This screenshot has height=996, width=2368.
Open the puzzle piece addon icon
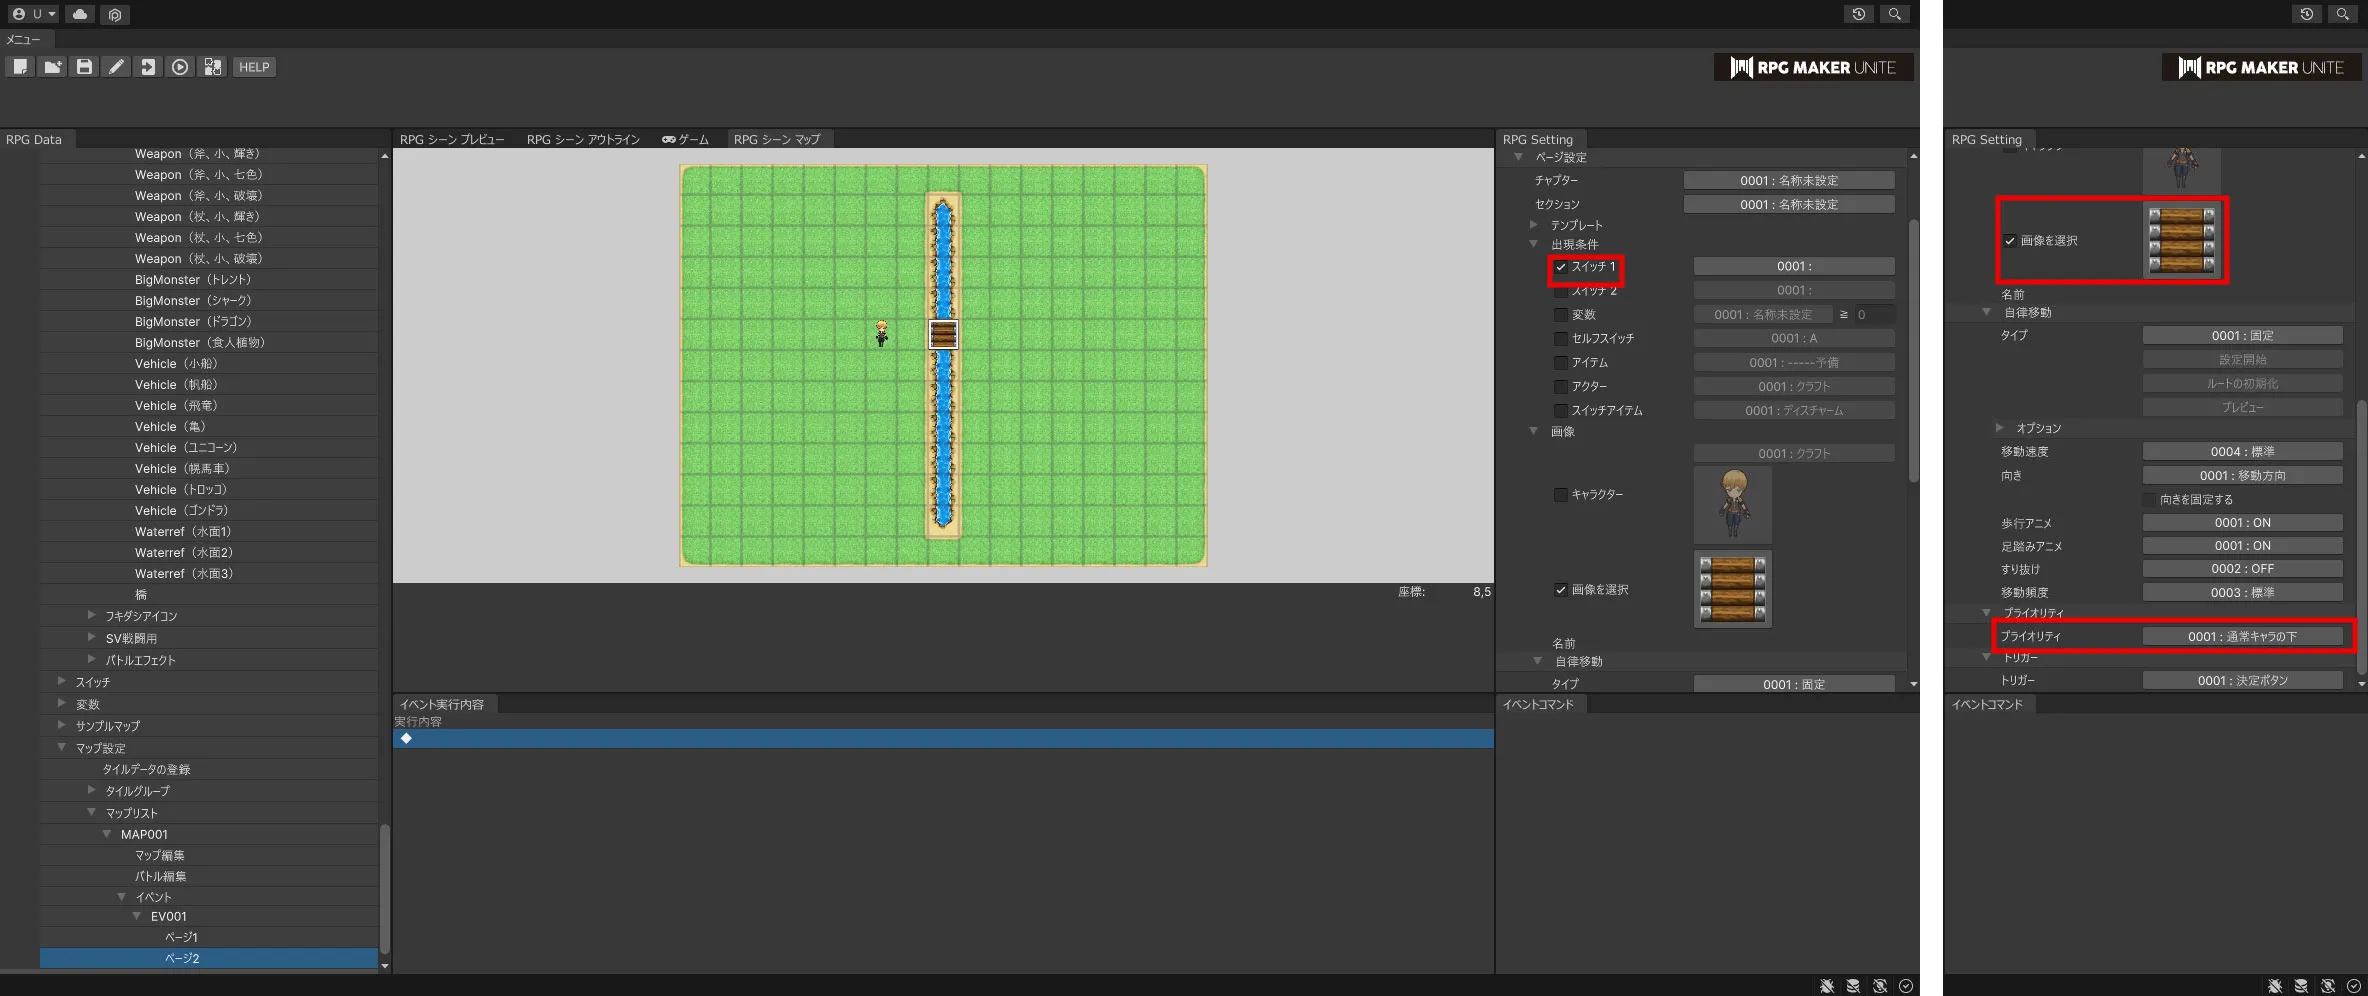(212, 67)
